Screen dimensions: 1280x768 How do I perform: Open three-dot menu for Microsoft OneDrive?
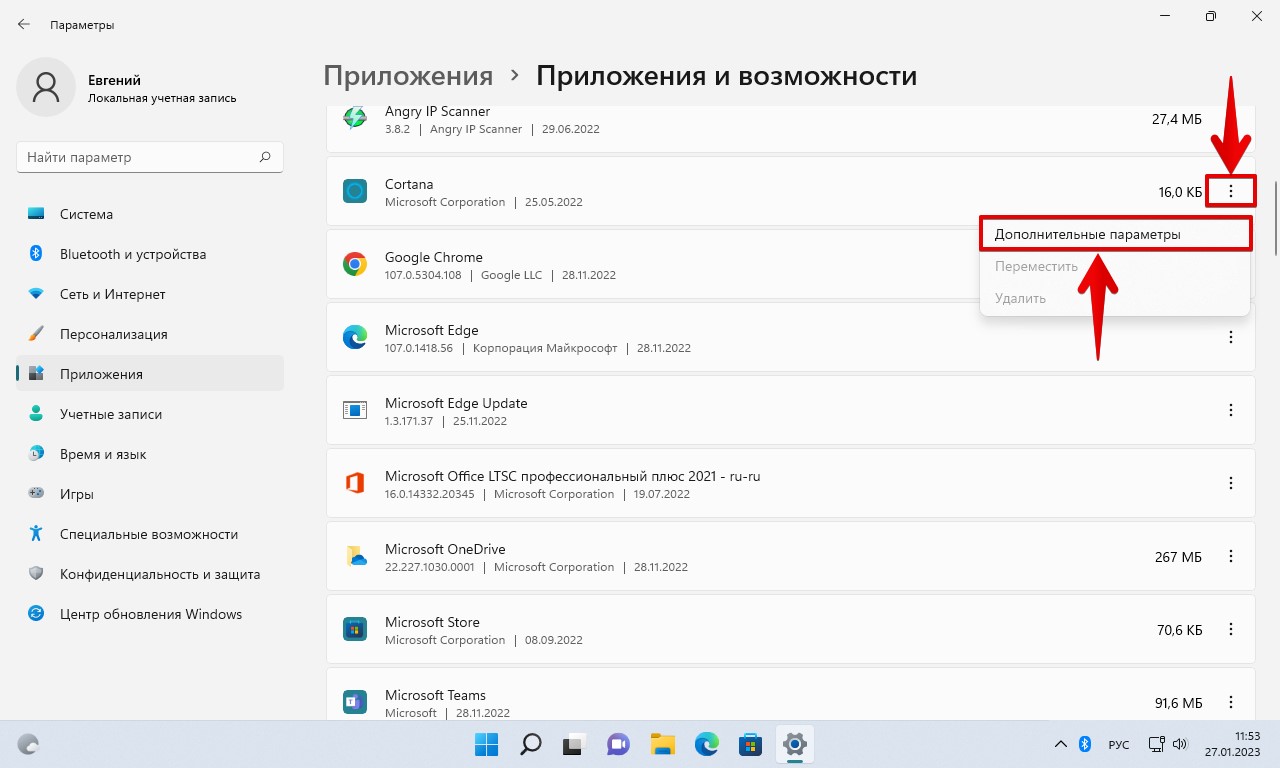1231,556
